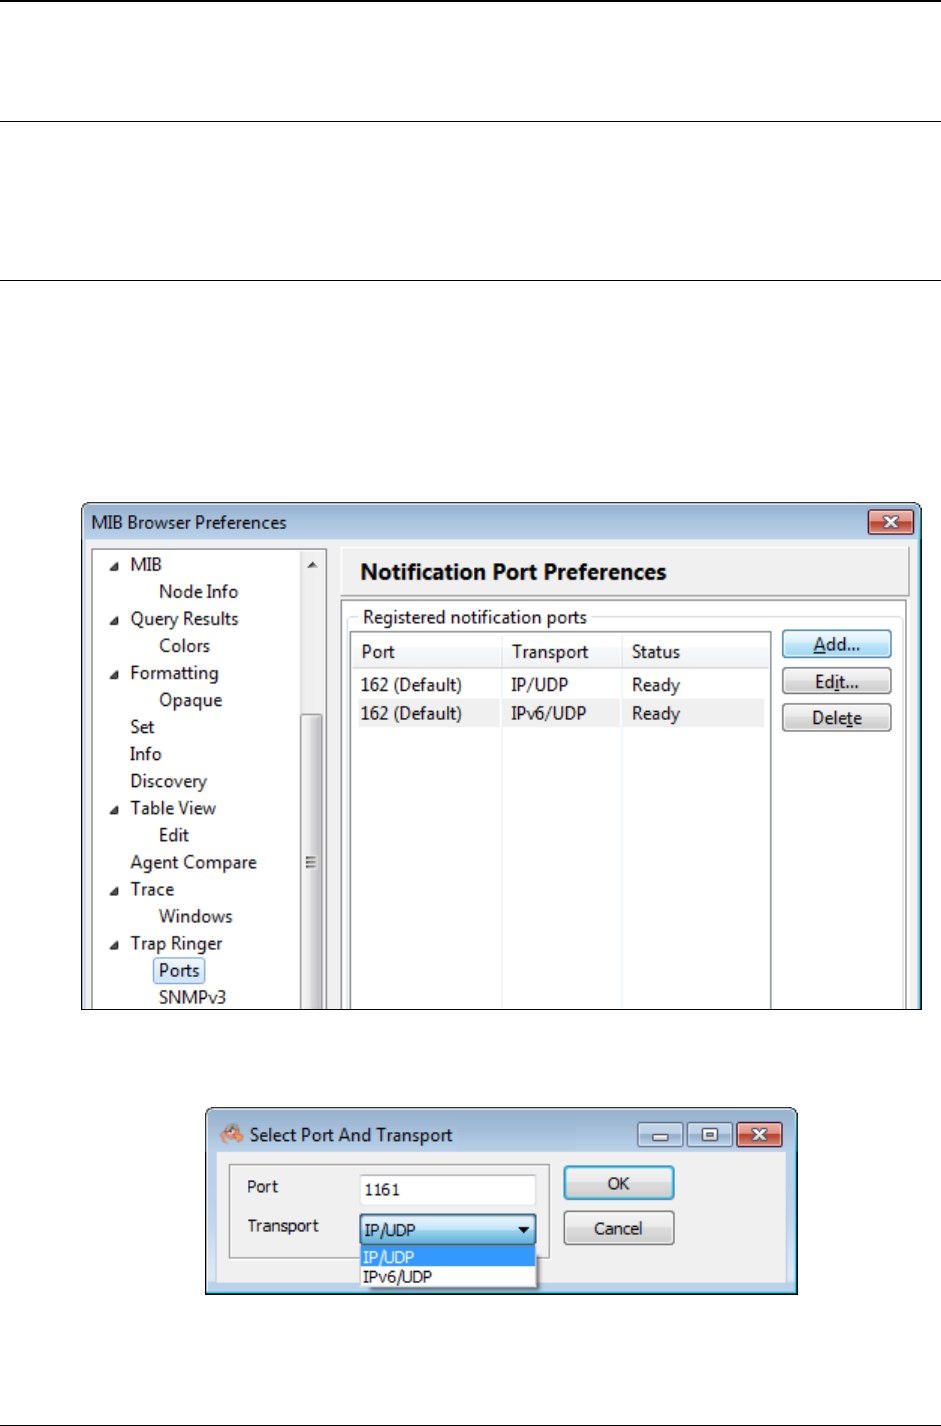Maximize the Select Port And Transport dialog

[709, 1134]
